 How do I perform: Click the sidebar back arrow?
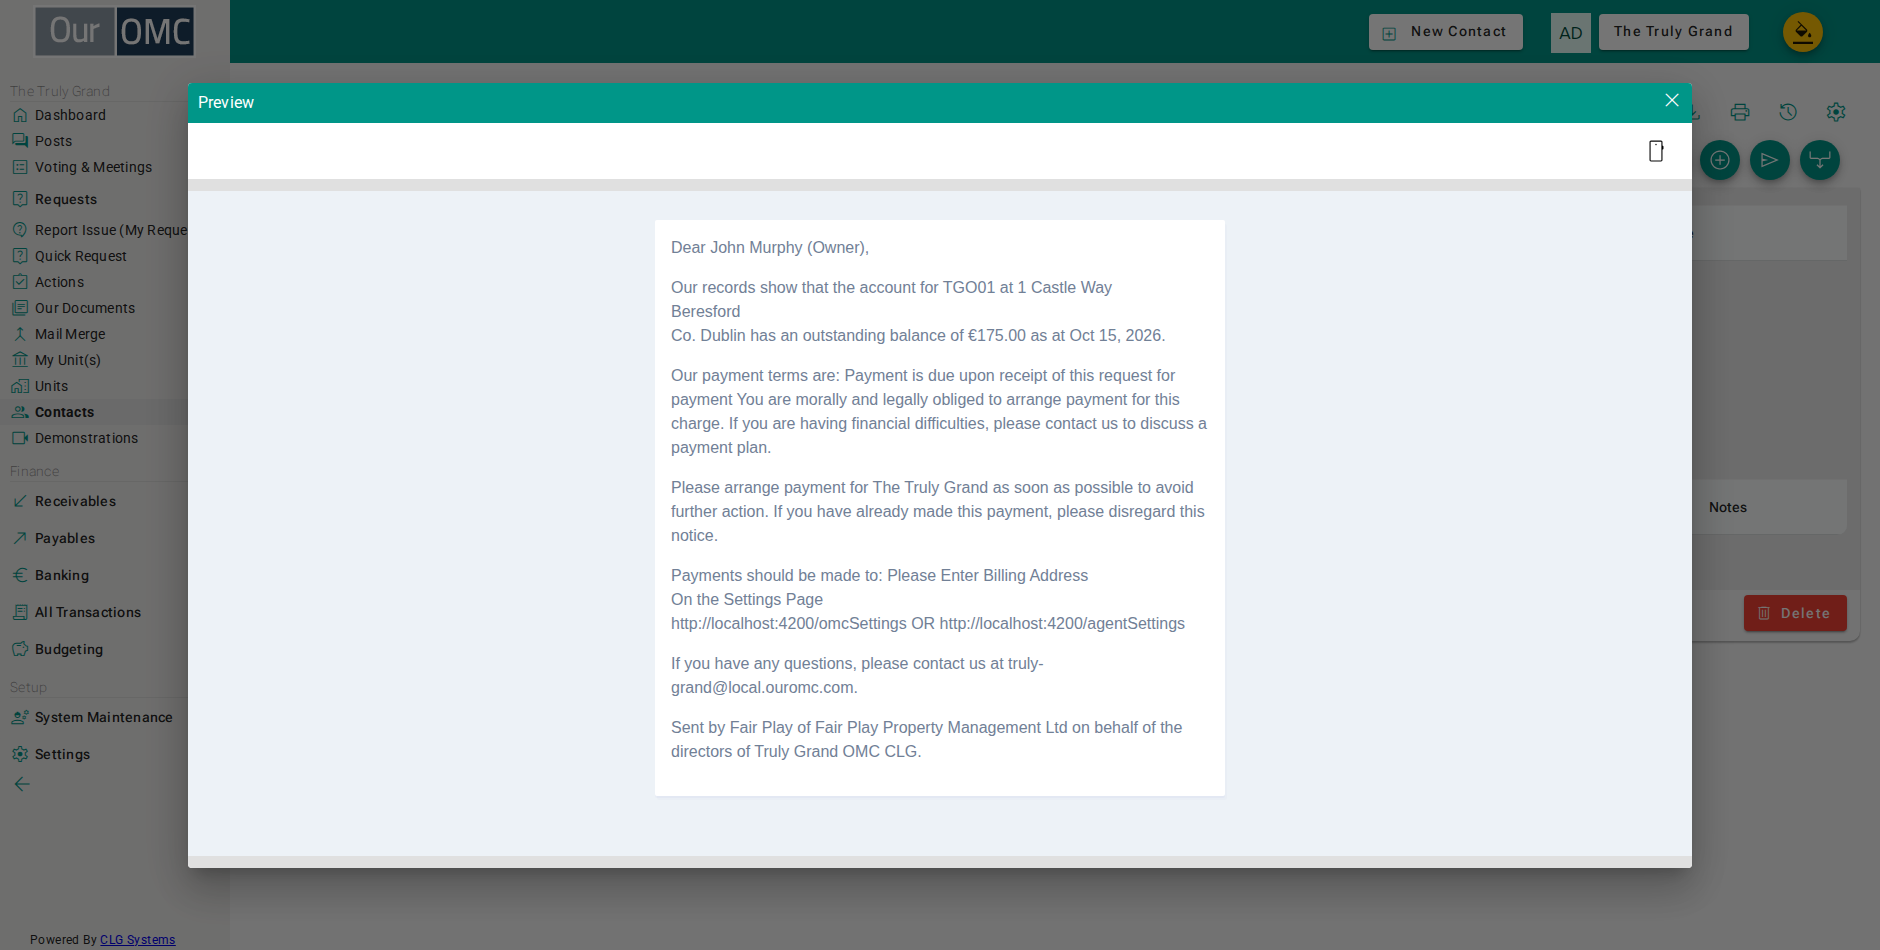[22, 784]
